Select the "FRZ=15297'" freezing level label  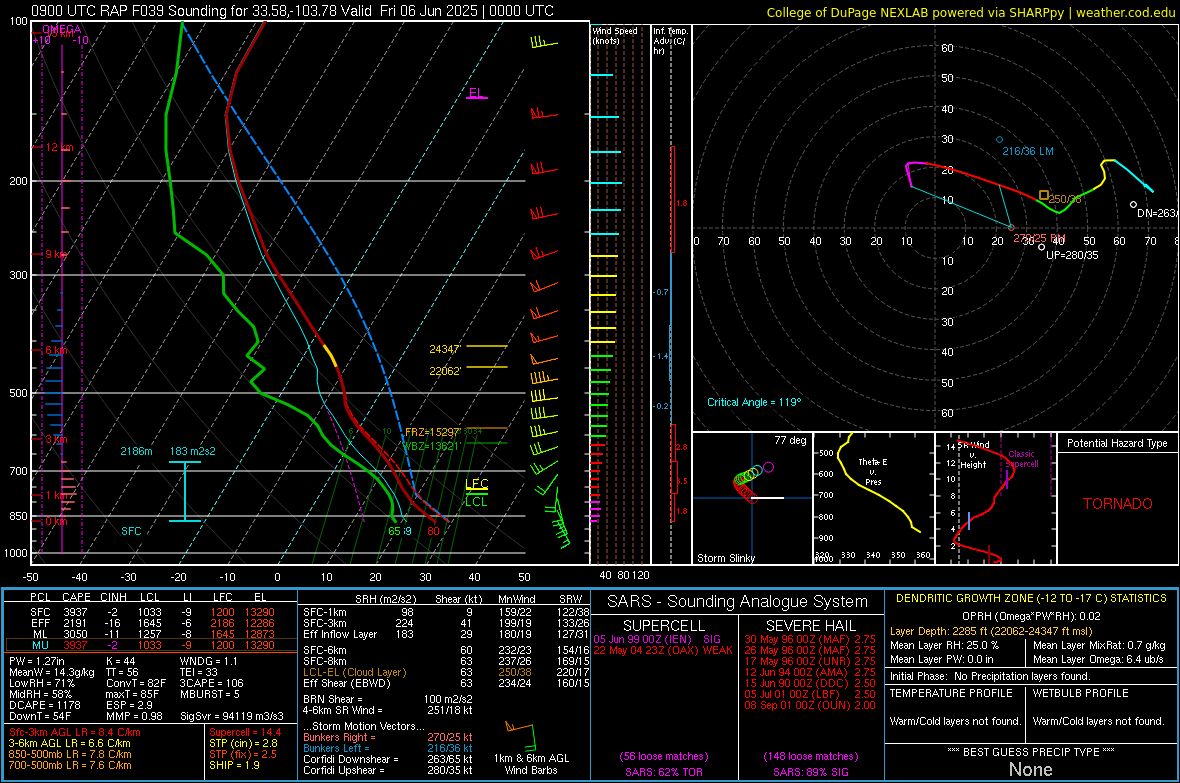(432, 432)
